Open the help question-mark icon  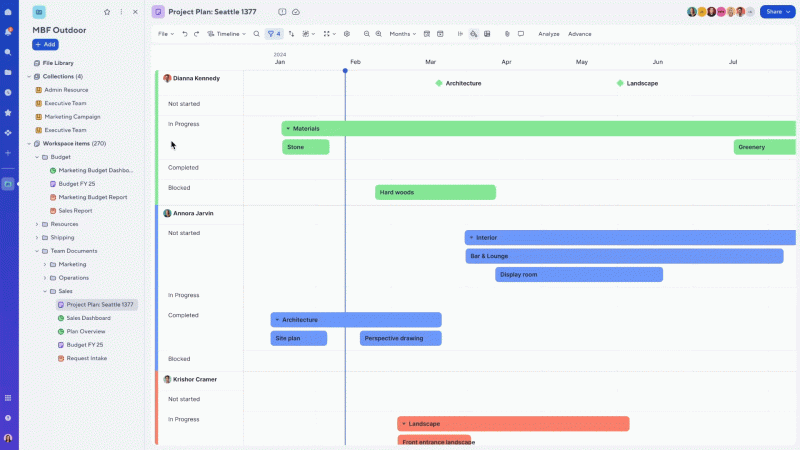click(x=8, y=418)
